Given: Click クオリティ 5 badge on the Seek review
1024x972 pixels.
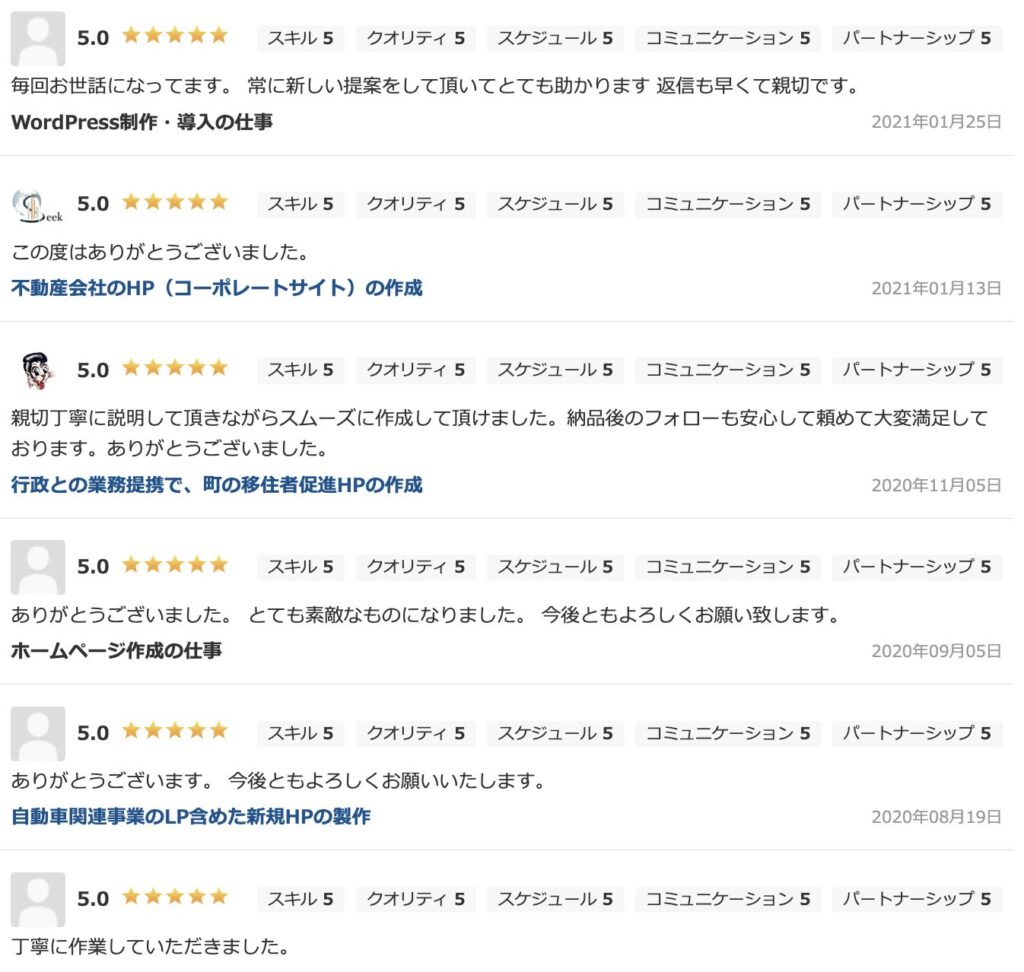Looking at the screenshot, I should [x=416, y=204].
